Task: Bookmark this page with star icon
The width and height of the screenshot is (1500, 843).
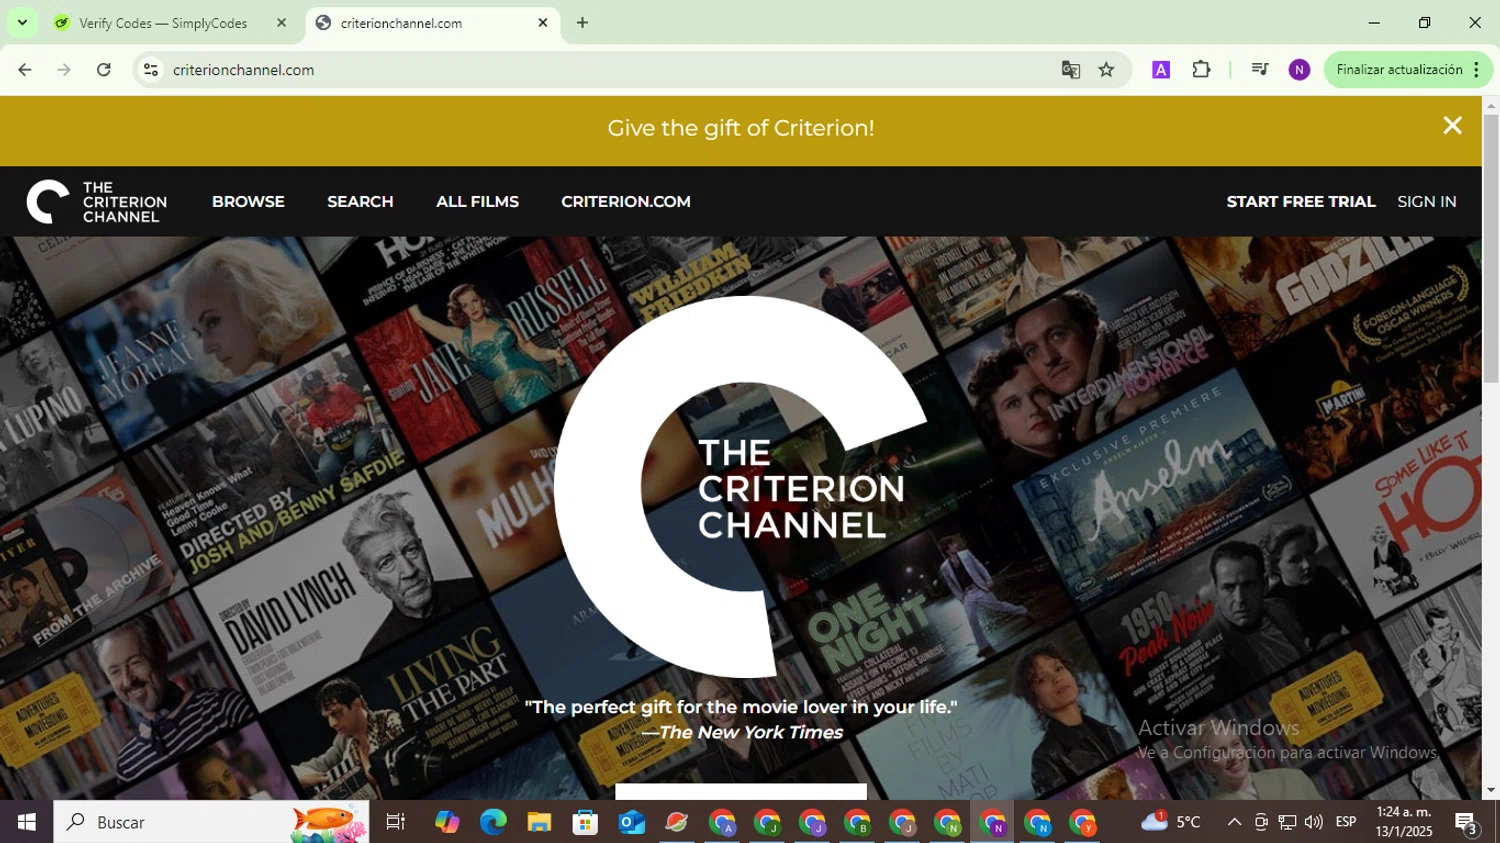Action: coord(1106,70)
